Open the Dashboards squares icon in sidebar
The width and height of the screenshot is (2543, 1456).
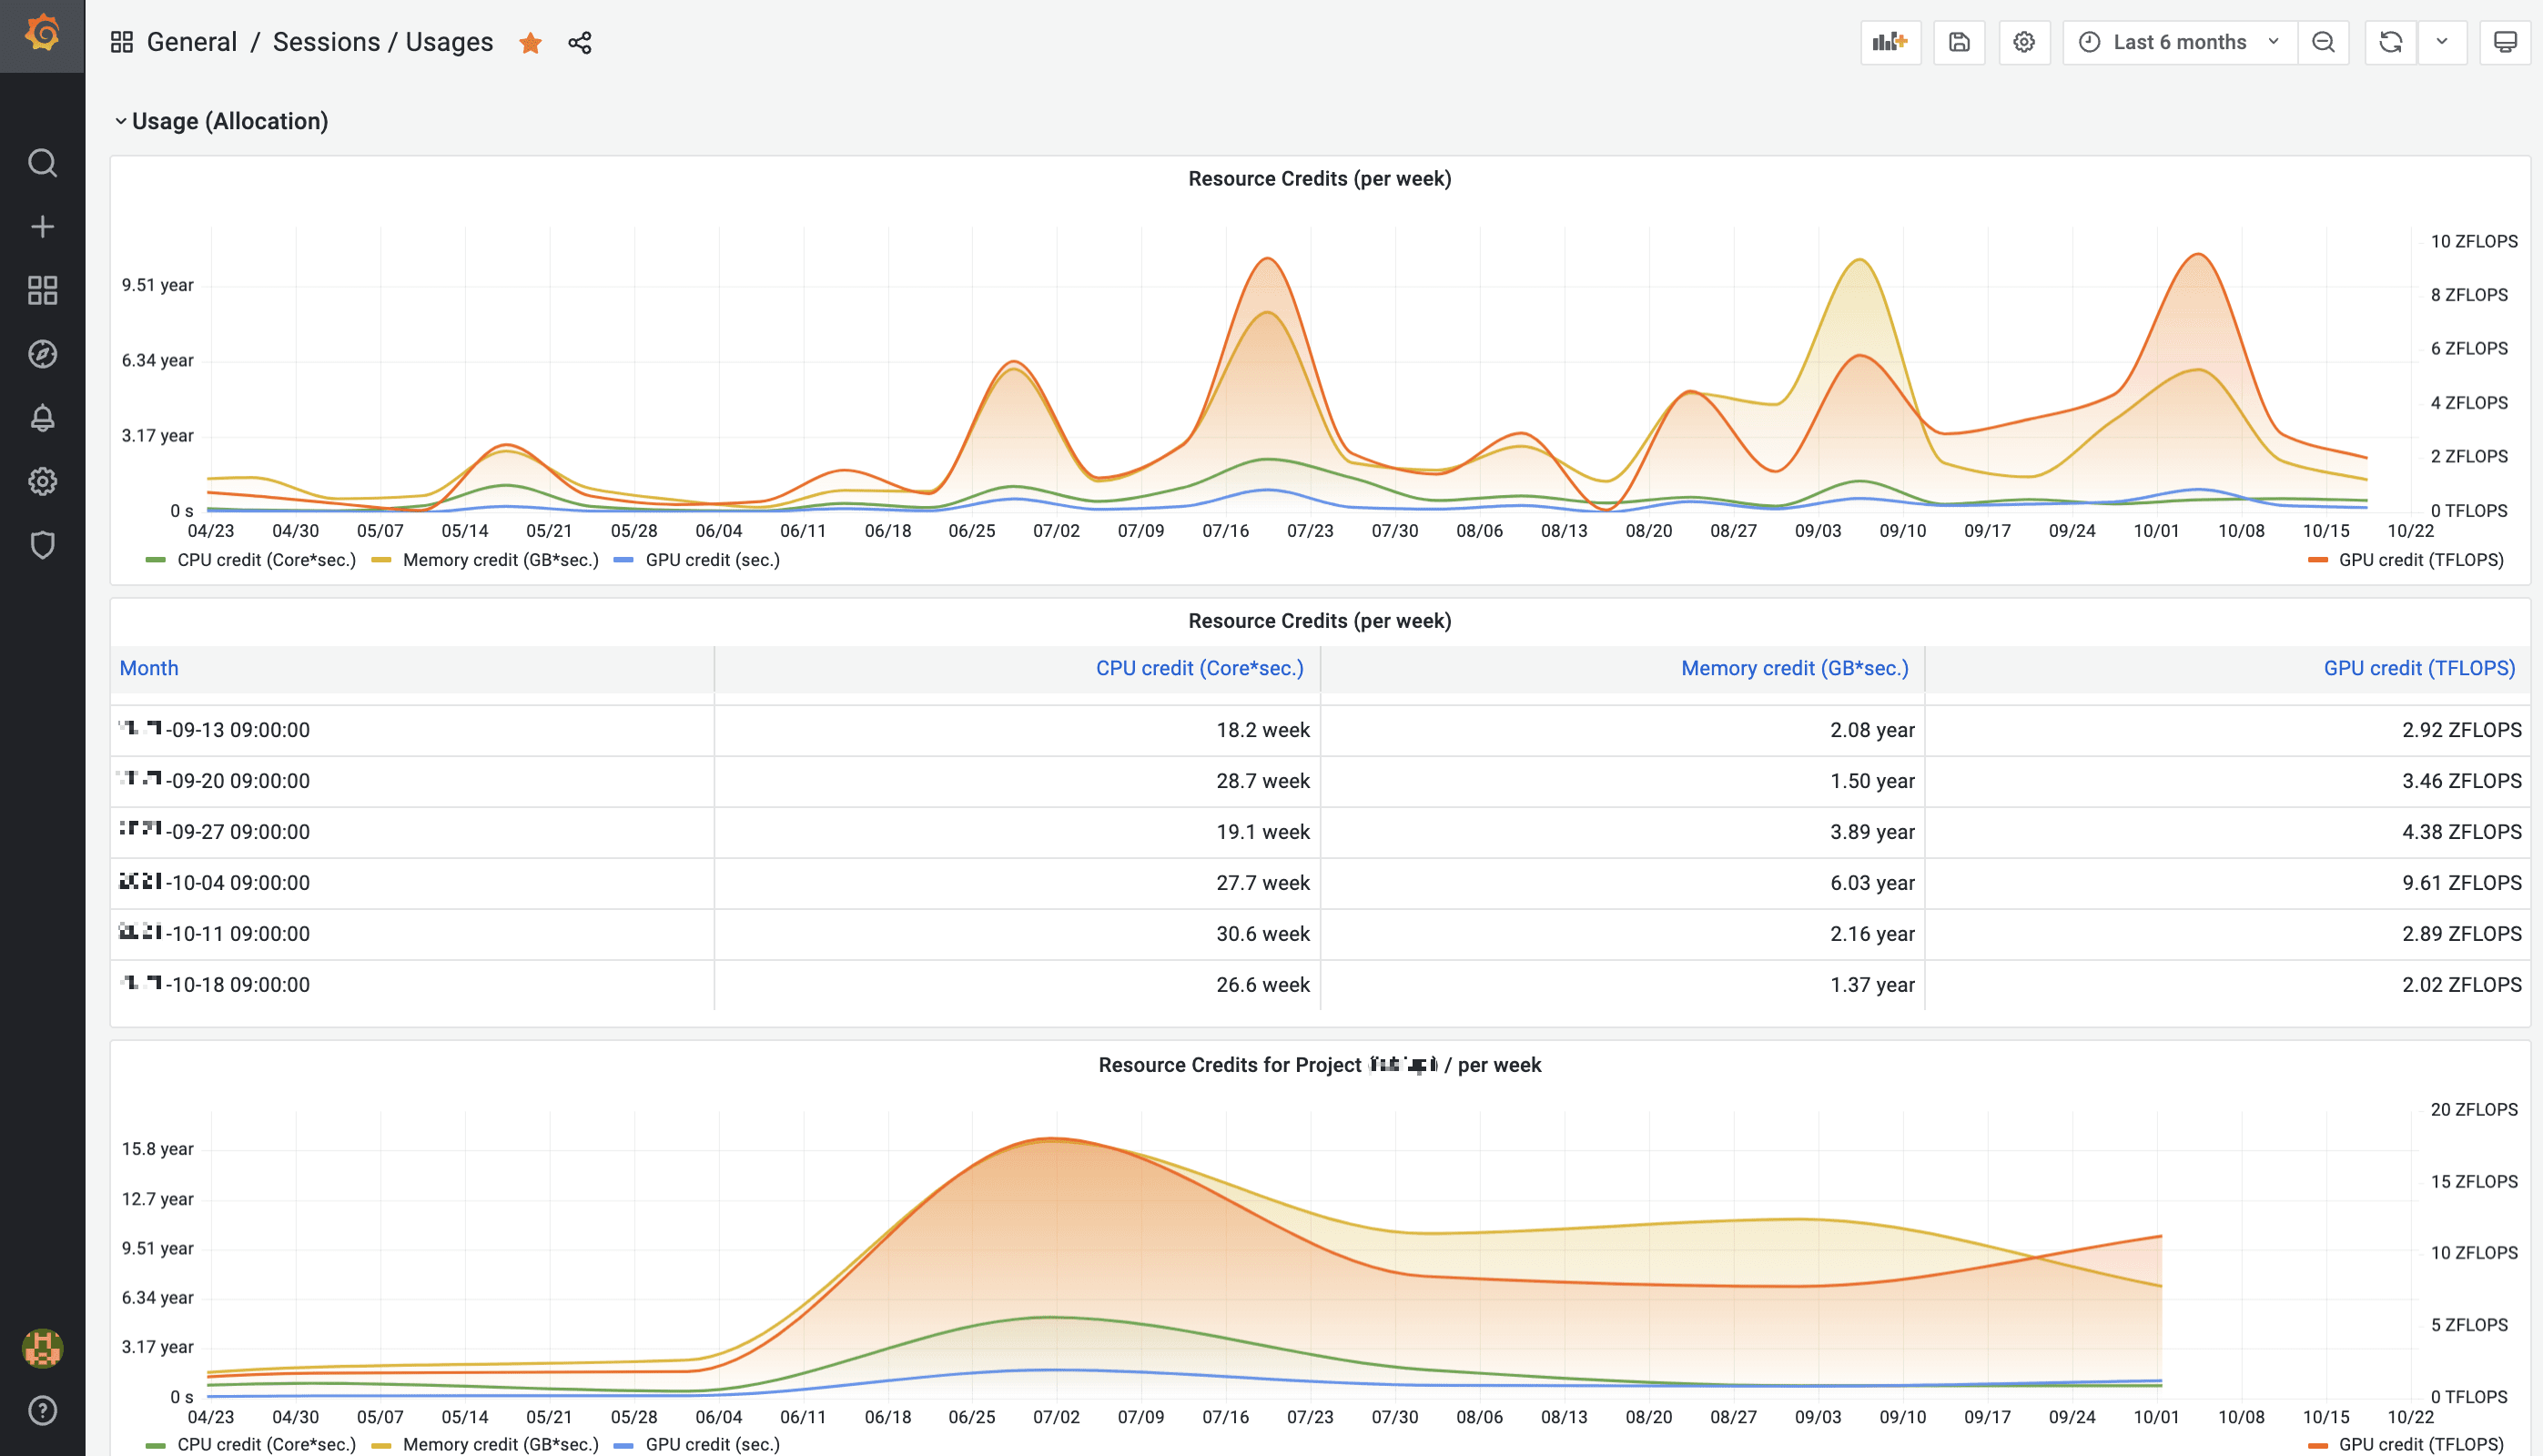[42, 291]
